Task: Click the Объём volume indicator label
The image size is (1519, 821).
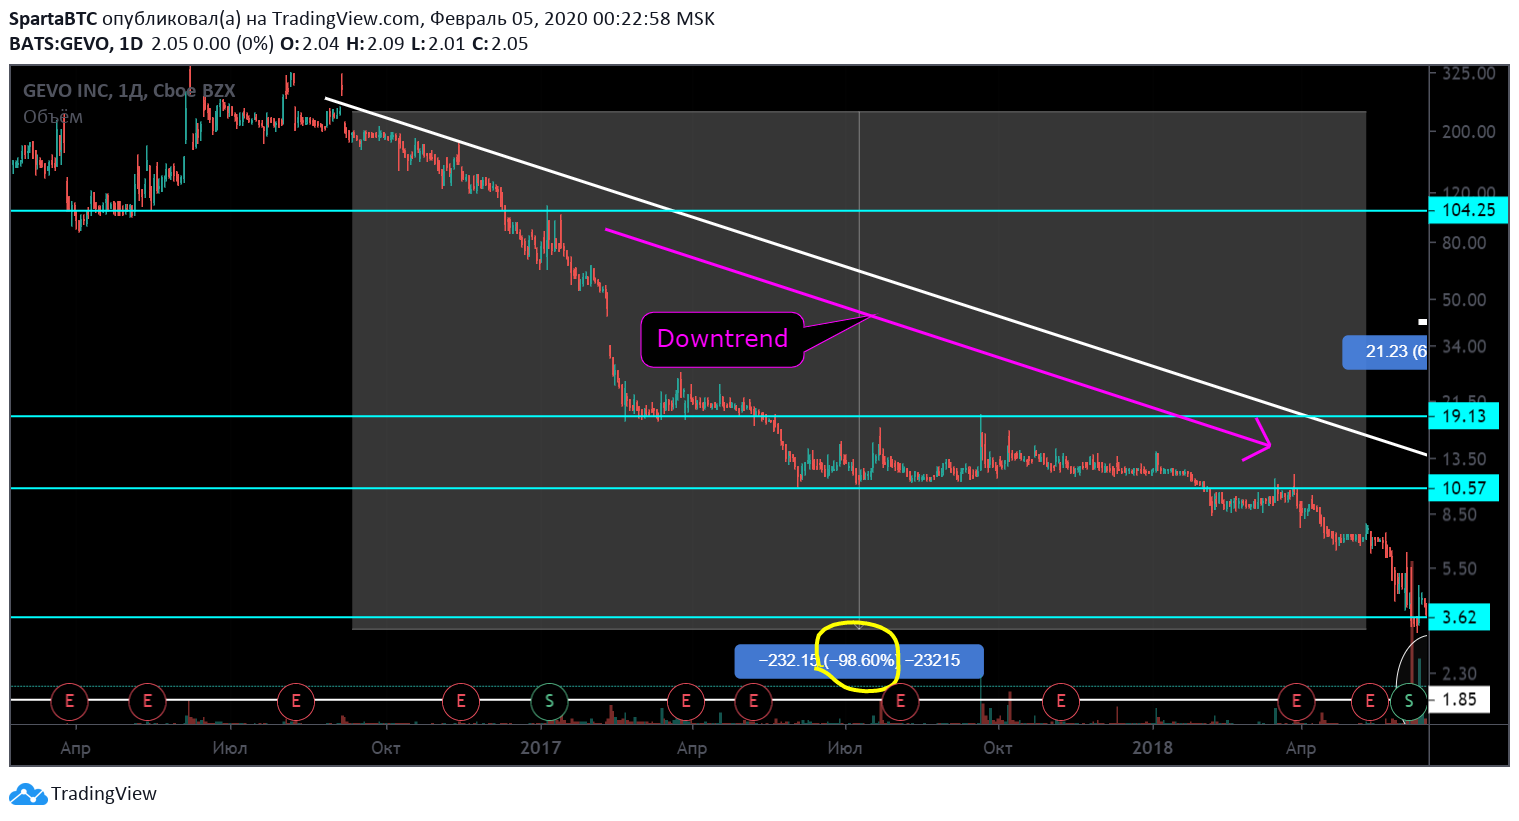Action: [x=53, y=117]
